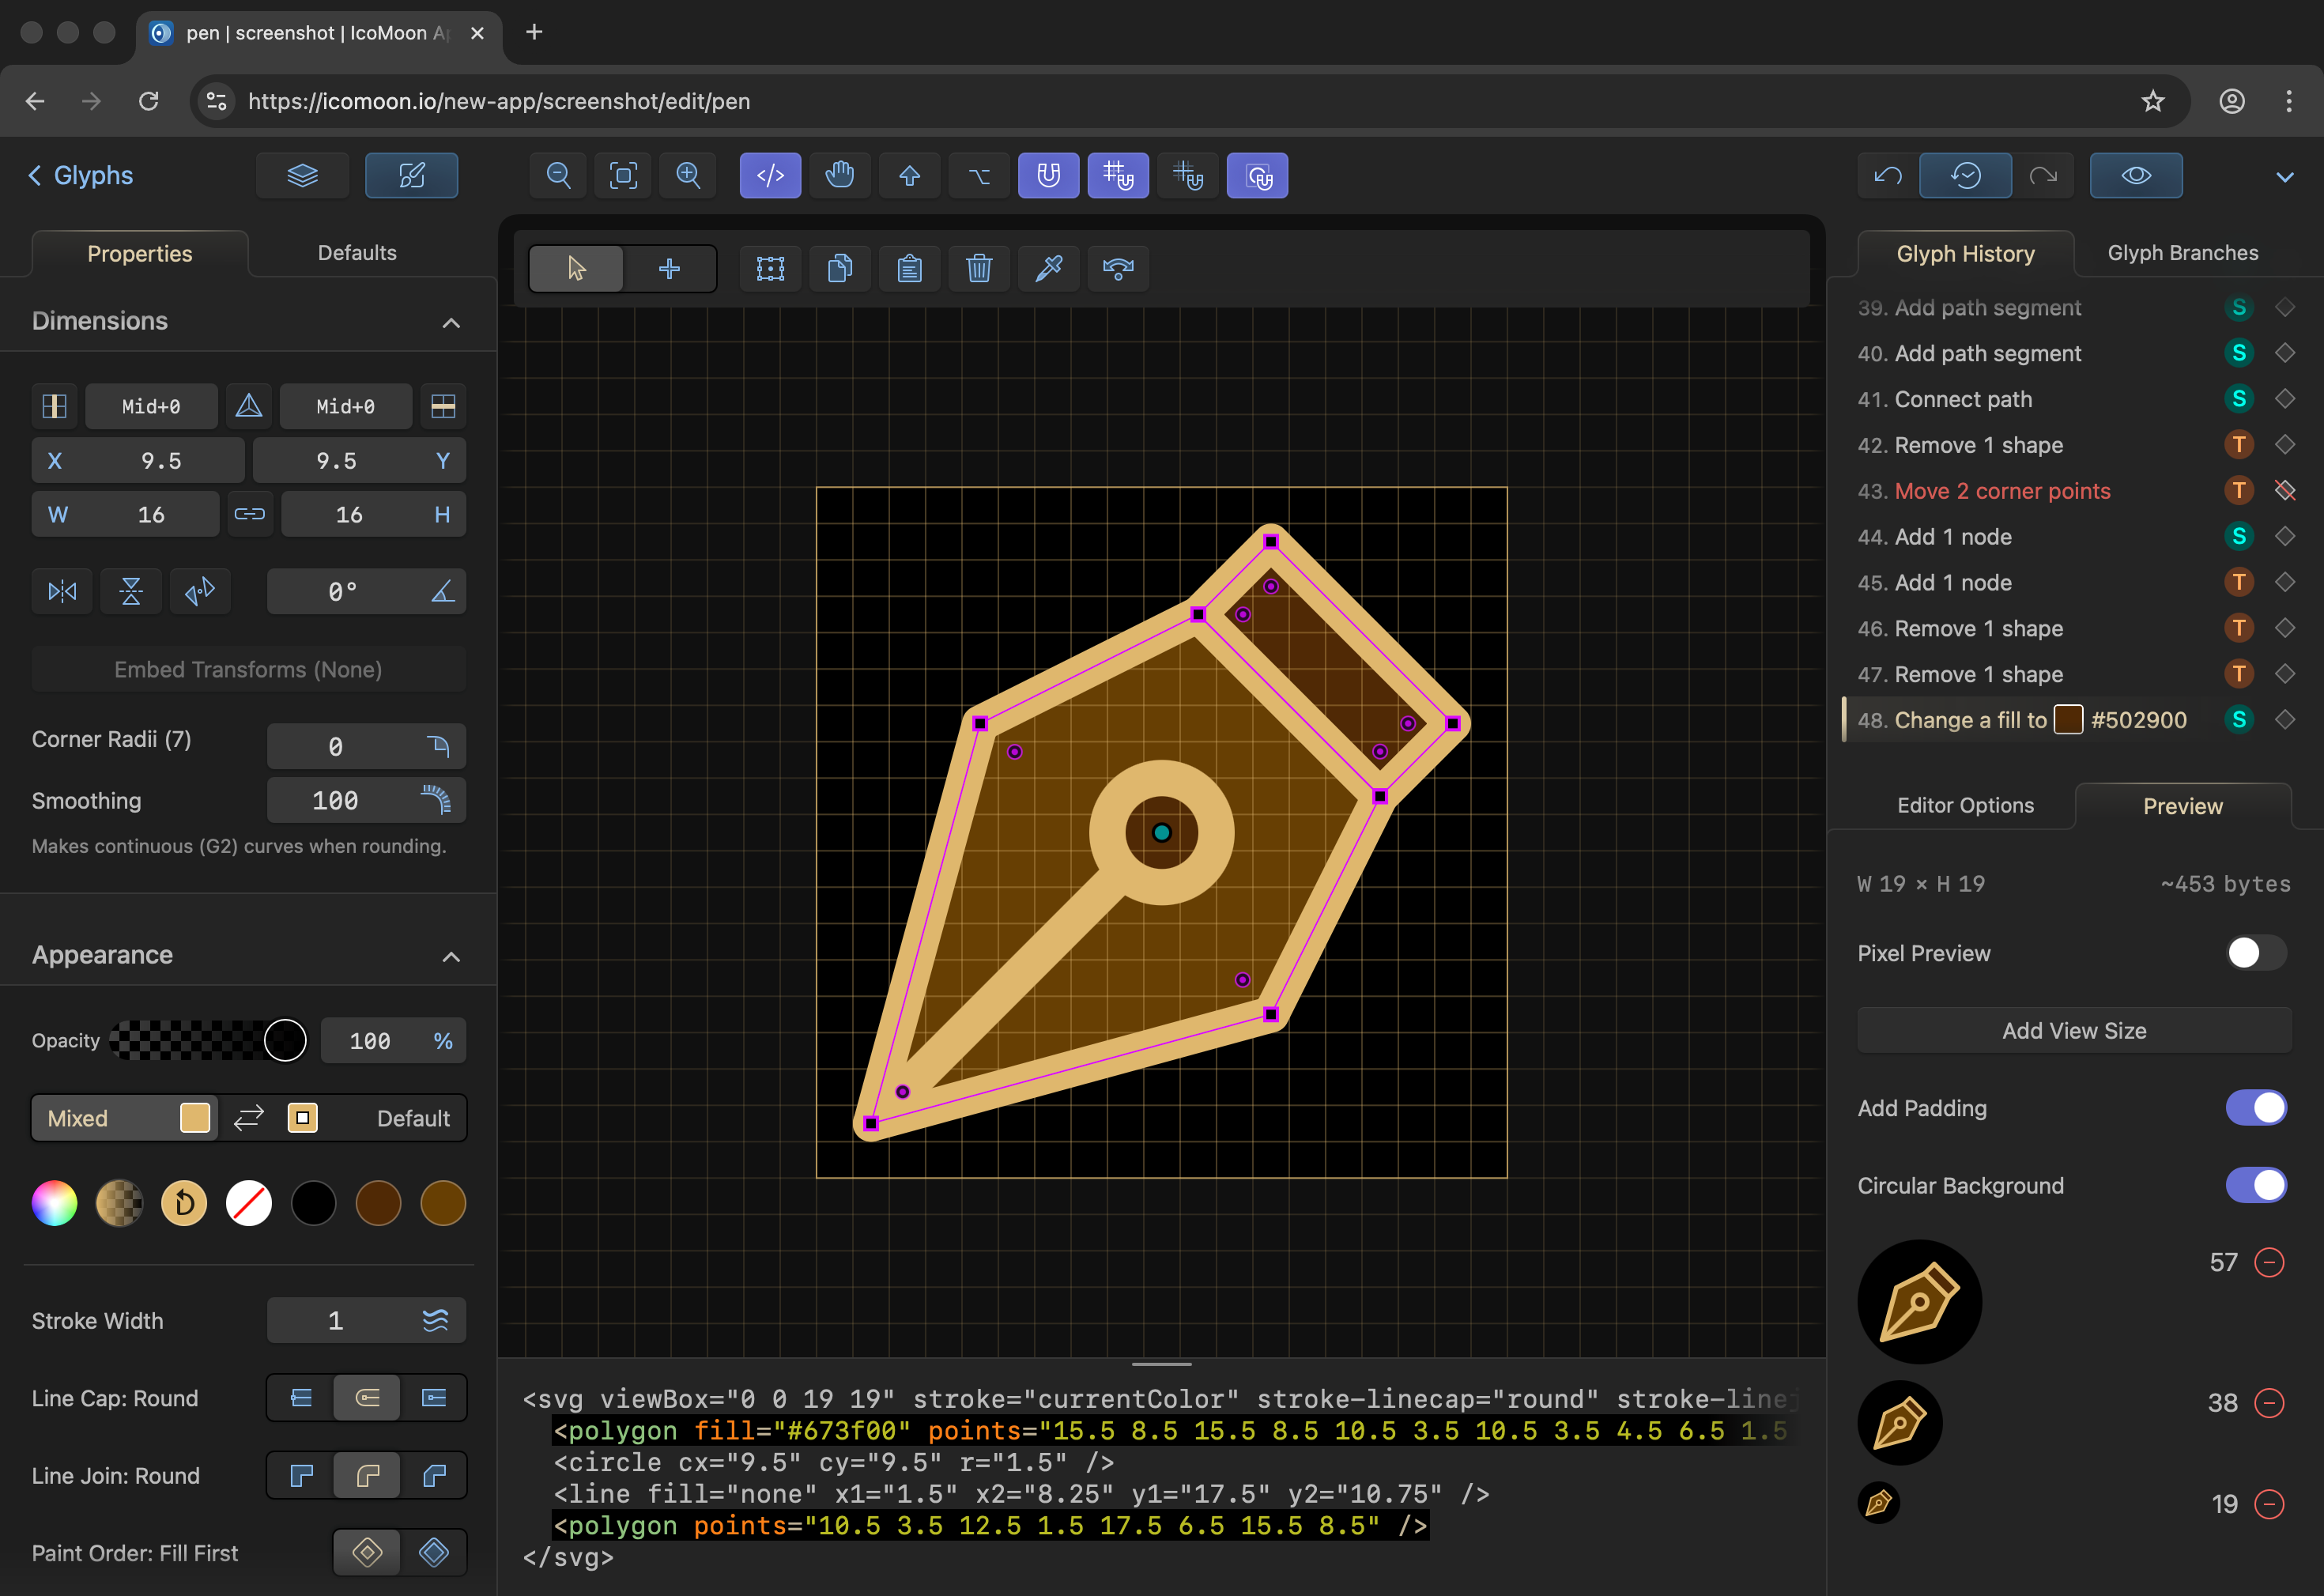Click the Delete (trash) icon above the canvas
Image resolution: width=2324 pixels, height=1596 pixels.
click(x=979, y=268)
